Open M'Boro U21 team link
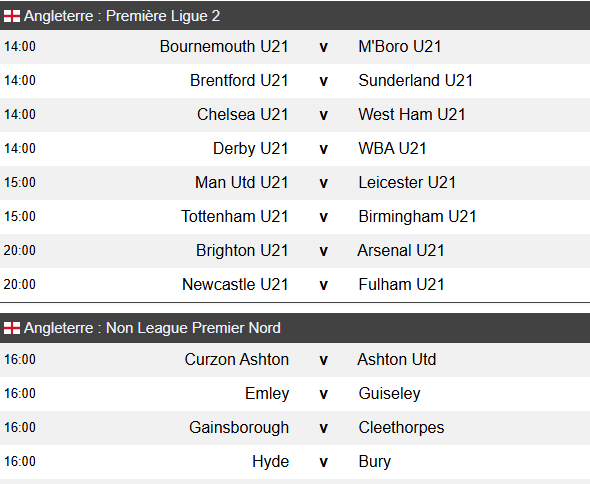590x484 pixels. (400, 47)
